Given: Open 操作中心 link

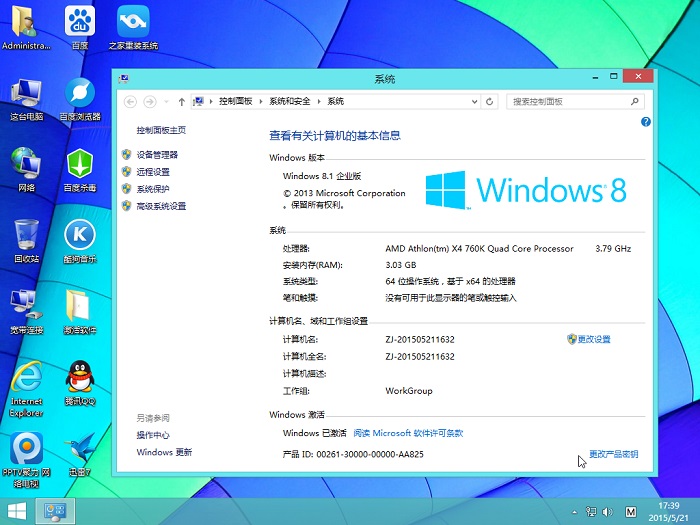Looking at the screenshot, I should tap(153, 435).
